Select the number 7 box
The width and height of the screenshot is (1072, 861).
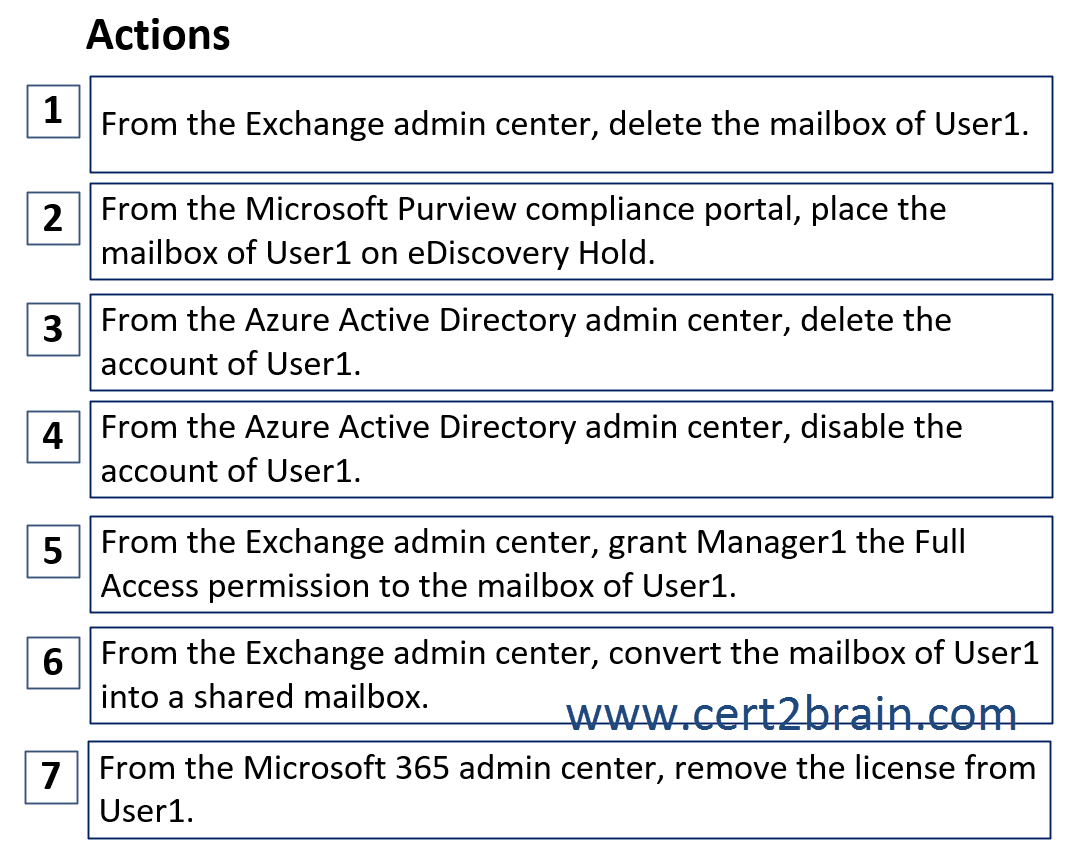coord(51,777)
